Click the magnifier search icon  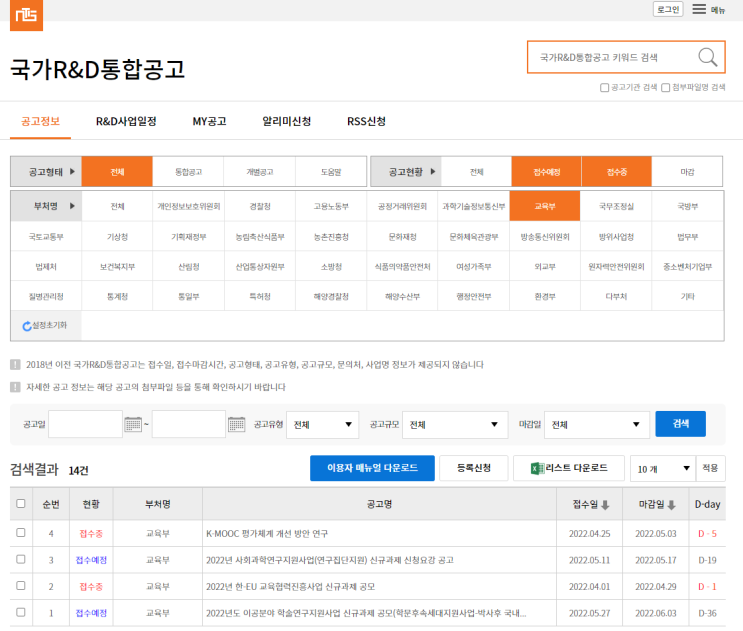click(x=707, y=57)
